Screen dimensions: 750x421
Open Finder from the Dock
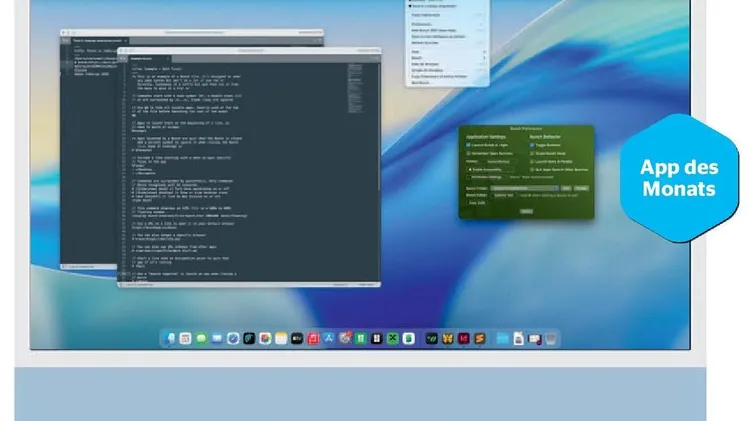coord(171,340)
